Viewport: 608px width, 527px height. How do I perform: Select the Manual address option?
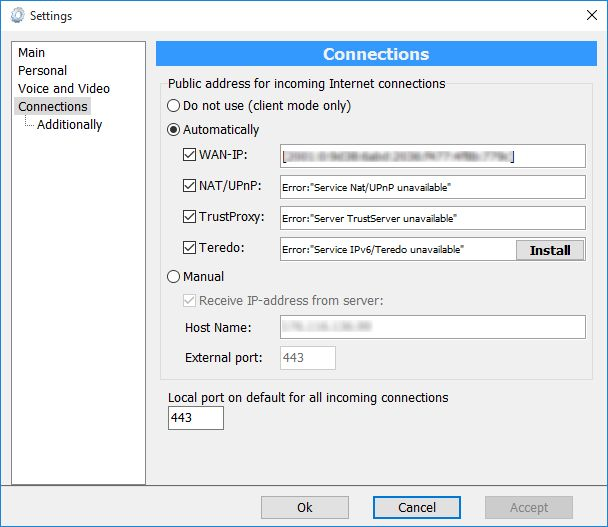[173, 276]
